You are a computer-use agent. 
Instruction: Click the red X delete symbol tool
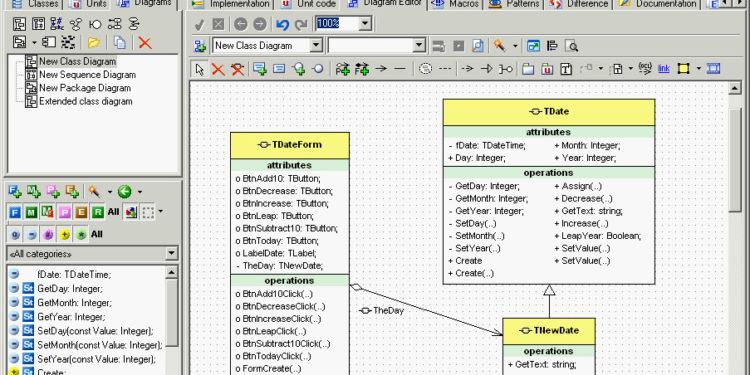(x=218, y=69)
